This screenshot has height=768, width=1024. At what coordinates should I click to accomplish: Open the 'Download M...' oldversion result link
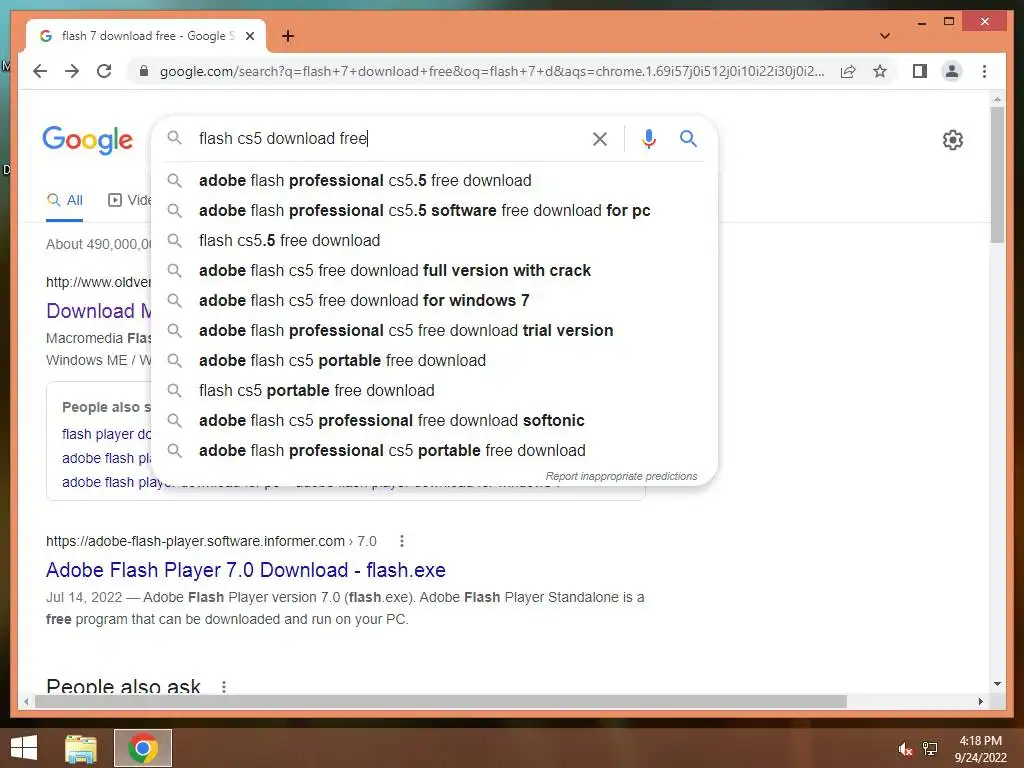(99, 311)
